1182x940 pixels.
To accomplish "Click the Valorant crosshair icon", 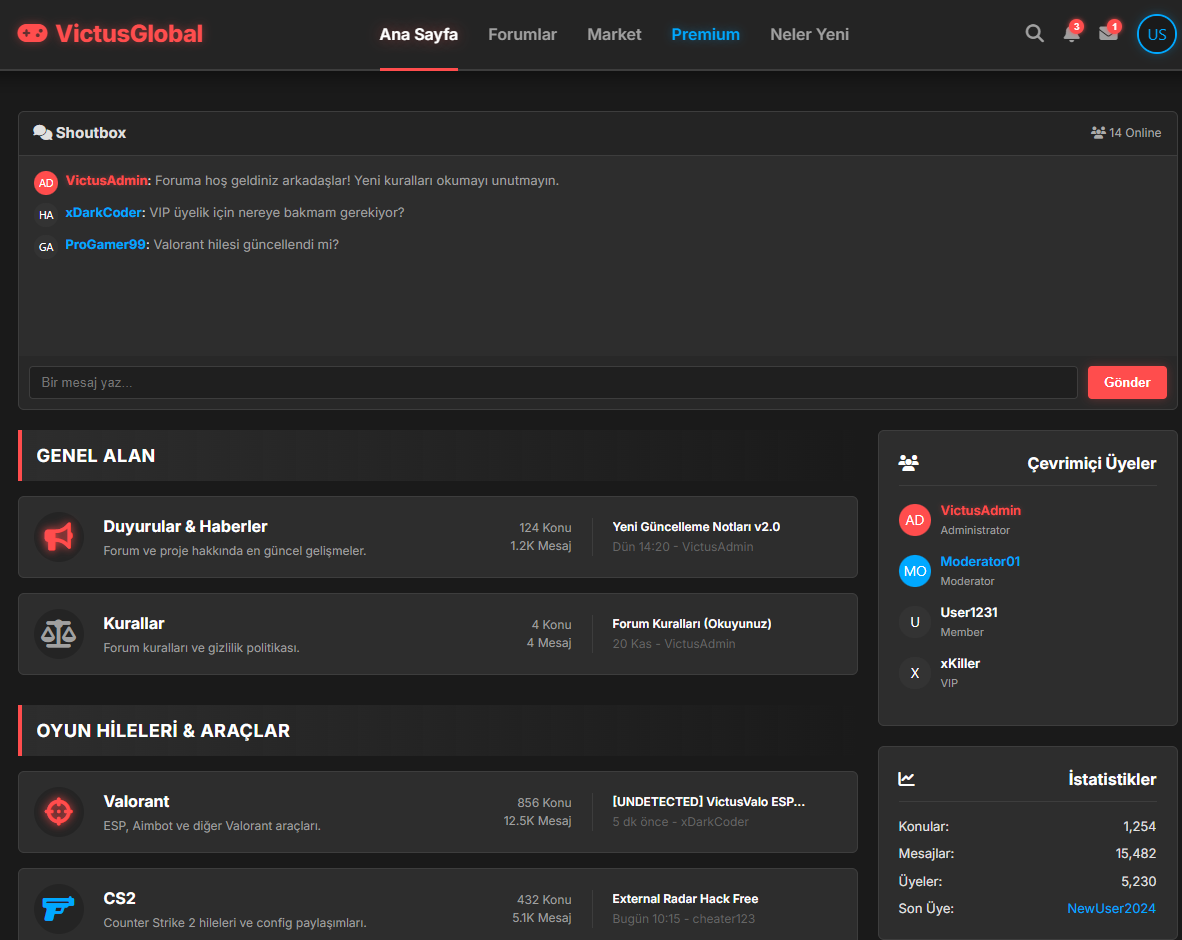I will click(x=59, y=812).
